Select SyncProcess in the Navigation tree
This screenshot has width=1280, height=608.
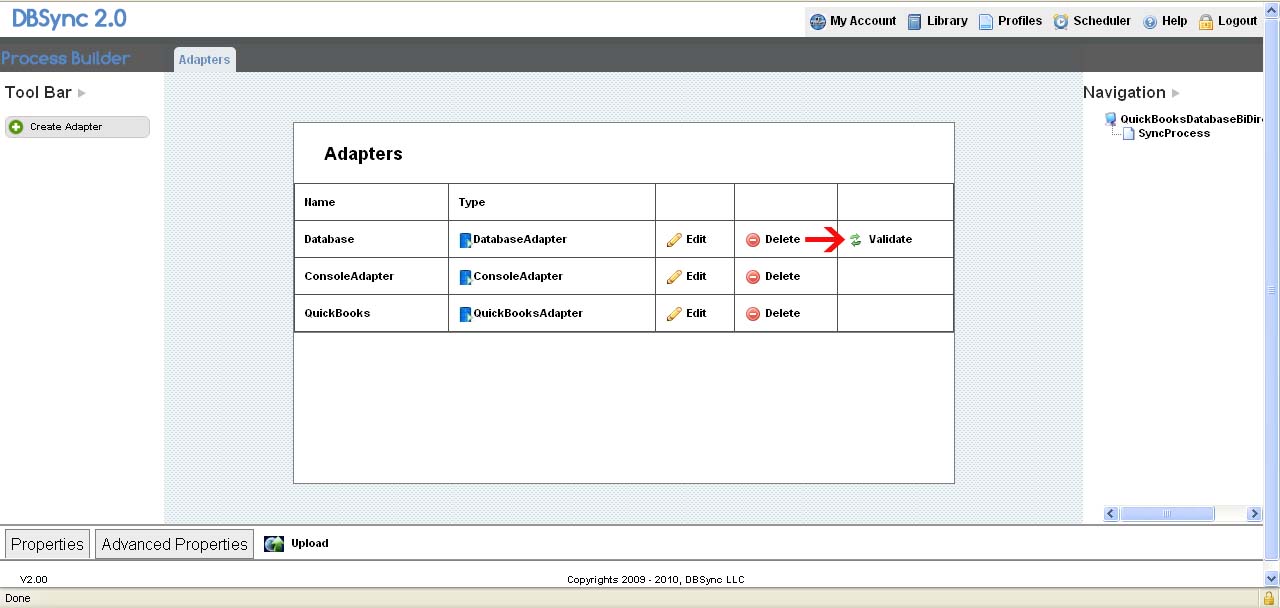[x=1173, y=133]
